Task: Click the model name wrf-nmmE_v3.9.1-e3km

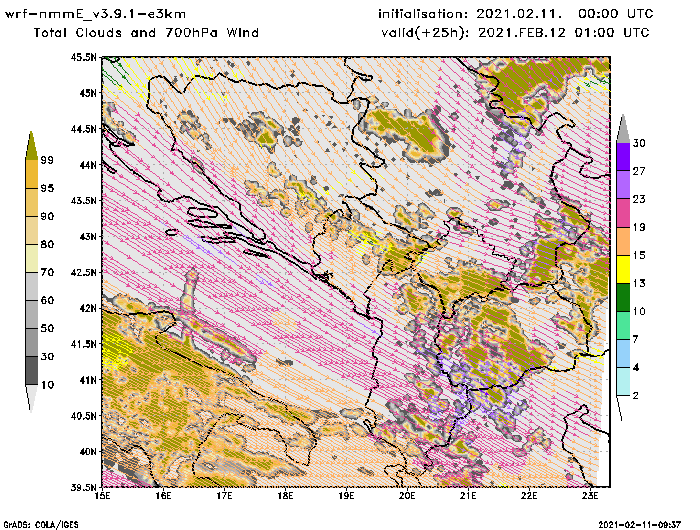Action: 96,14
